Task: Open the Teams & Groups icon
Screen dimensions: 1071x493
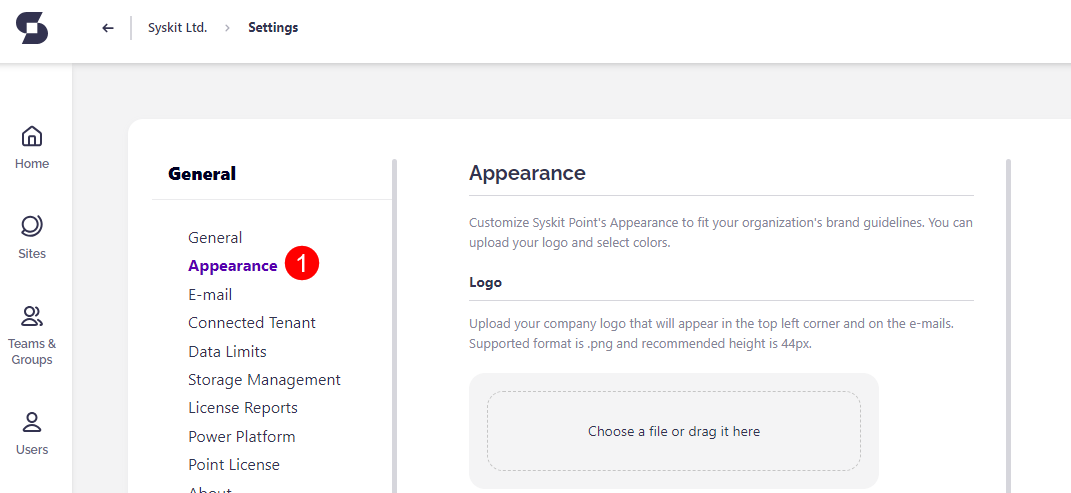Action: click(32, 317)
